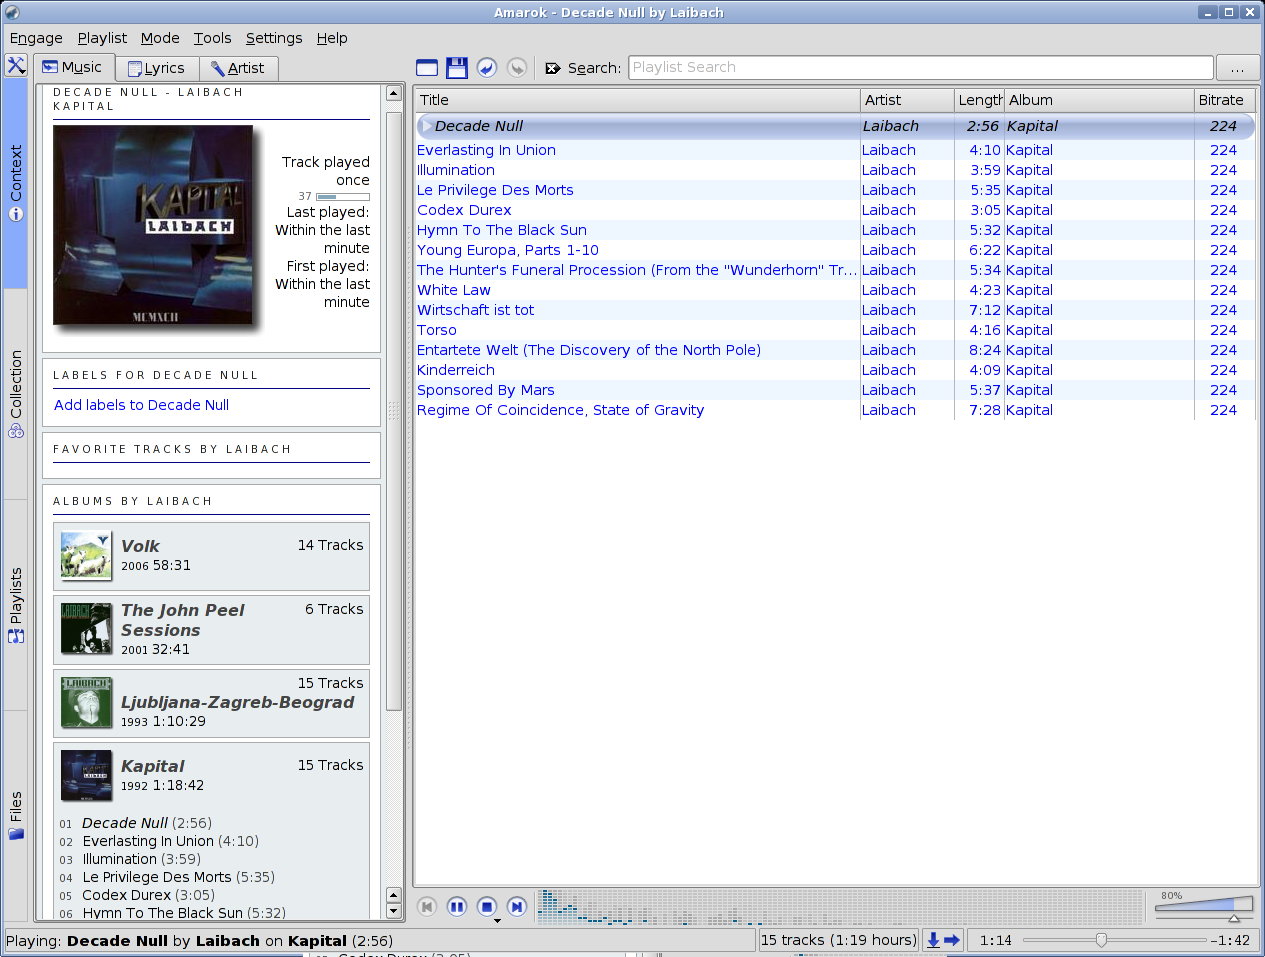
Task: Click Codex Durex (3:05) in the Kapital album list
Action: (148, 895)
